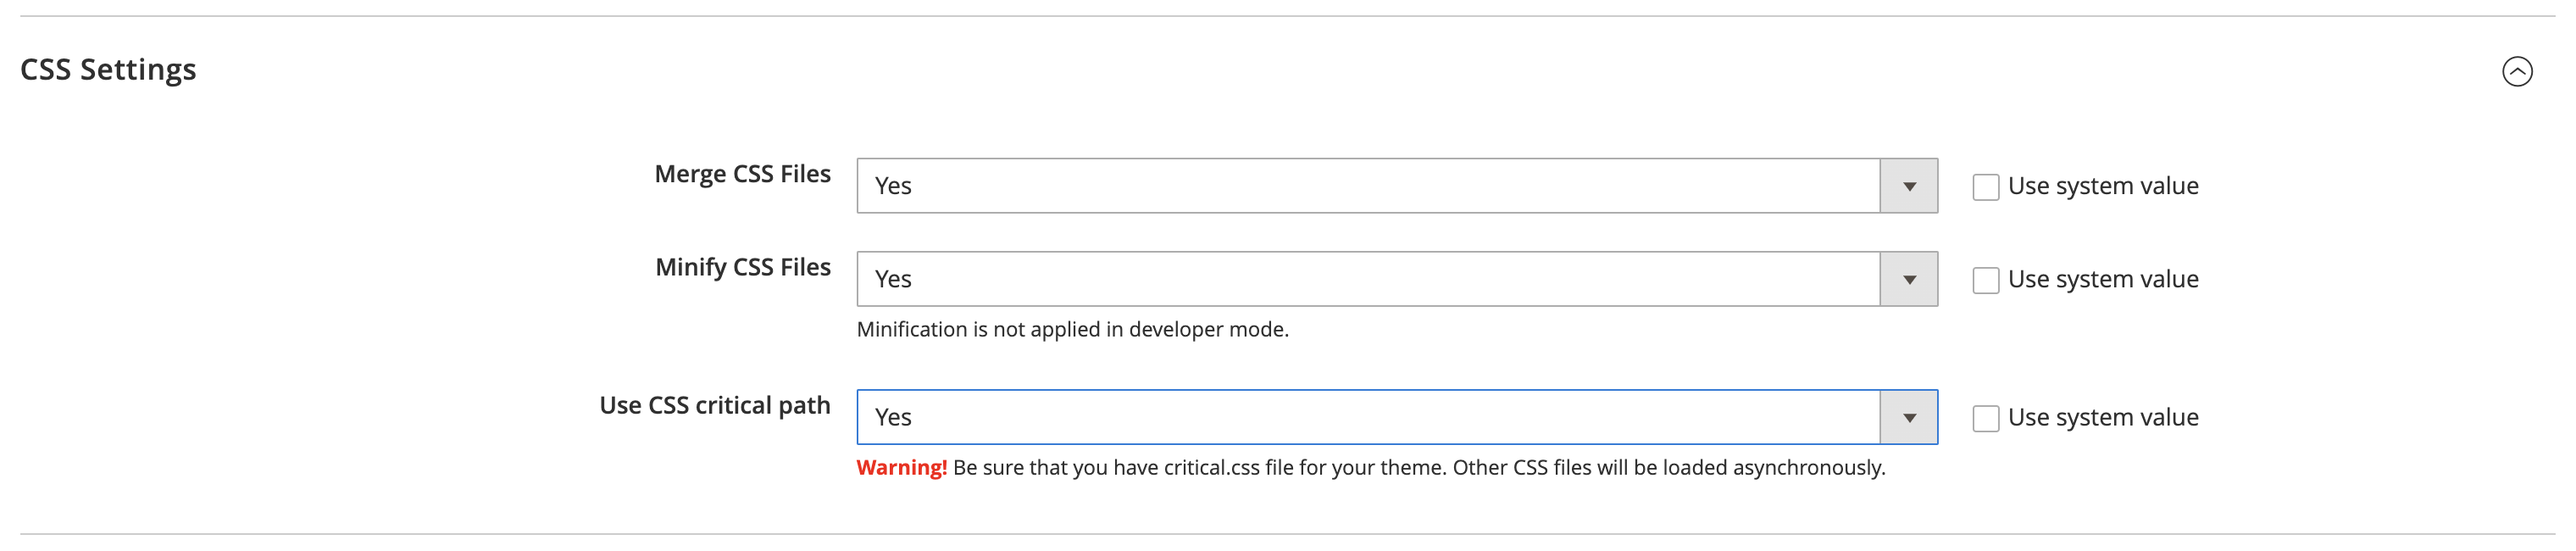
Task: Collapse the CSS Settings section chevron icon
Action: (x=2516, y=71)
